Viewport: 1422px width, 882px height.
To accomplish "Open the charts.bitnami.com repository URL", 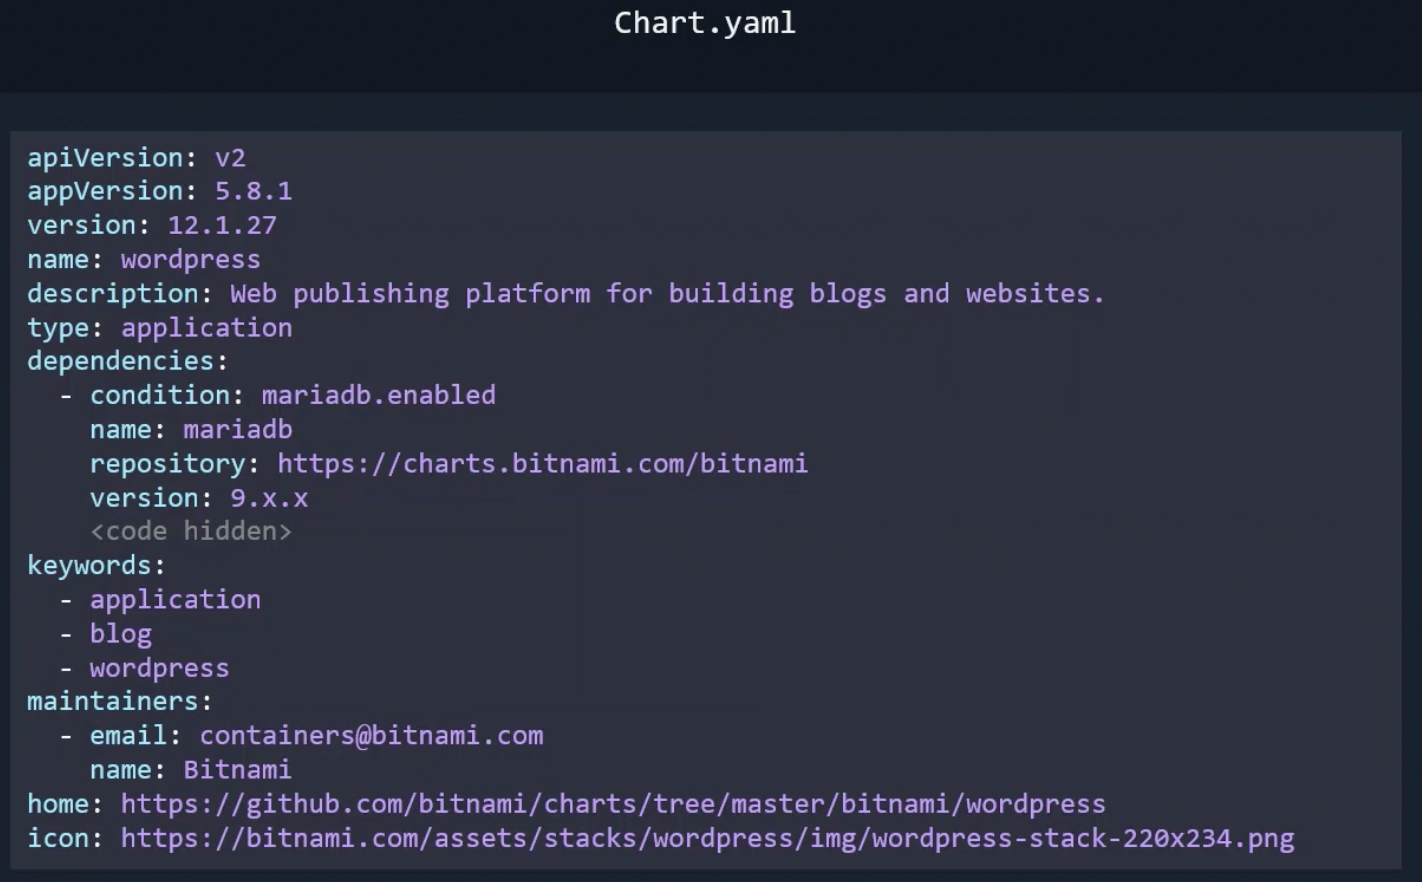I will coord(542,463).
